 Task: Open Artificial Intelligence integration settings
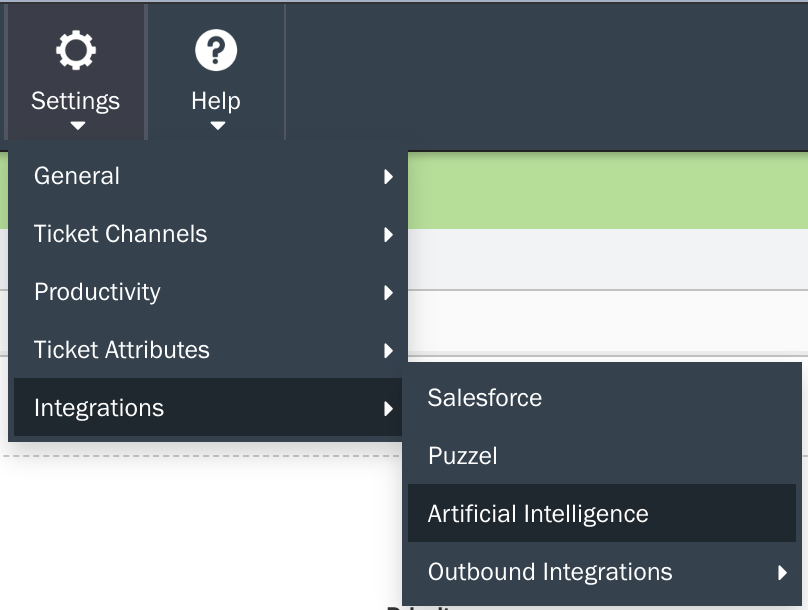pos(538,514)
